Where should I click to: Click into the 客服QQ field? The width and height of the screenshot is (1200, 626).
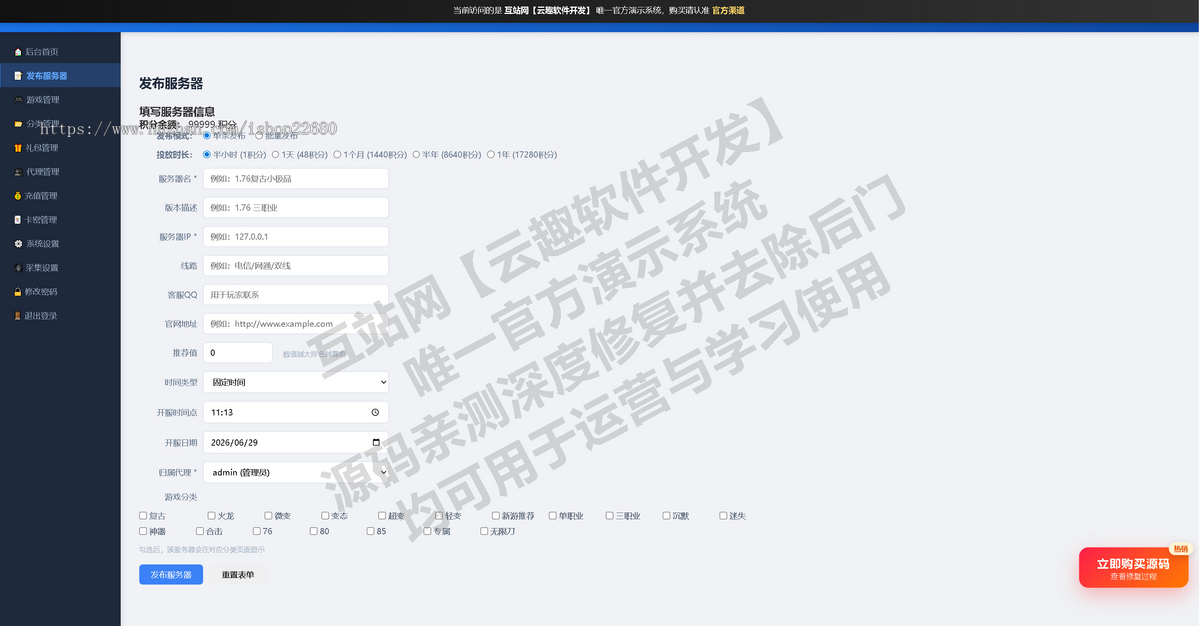295,295
